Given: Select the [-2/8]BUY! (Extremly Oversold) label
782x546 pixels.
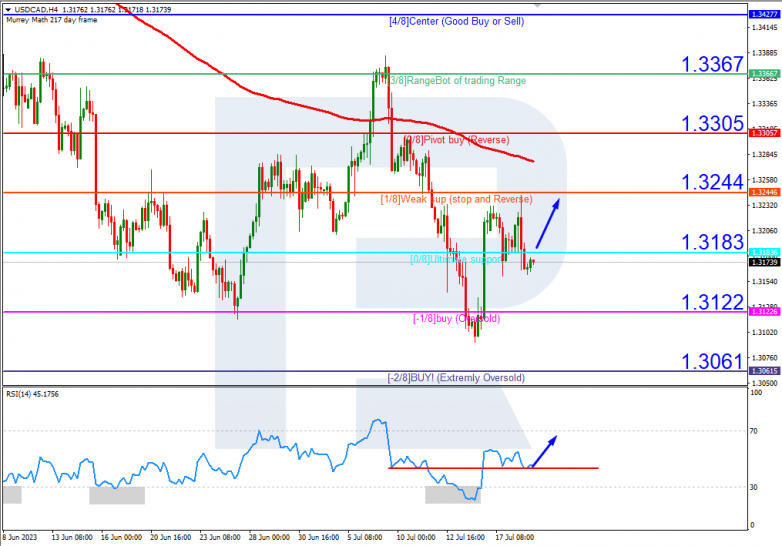Looking at the screenshot, I should coord(456,378).
